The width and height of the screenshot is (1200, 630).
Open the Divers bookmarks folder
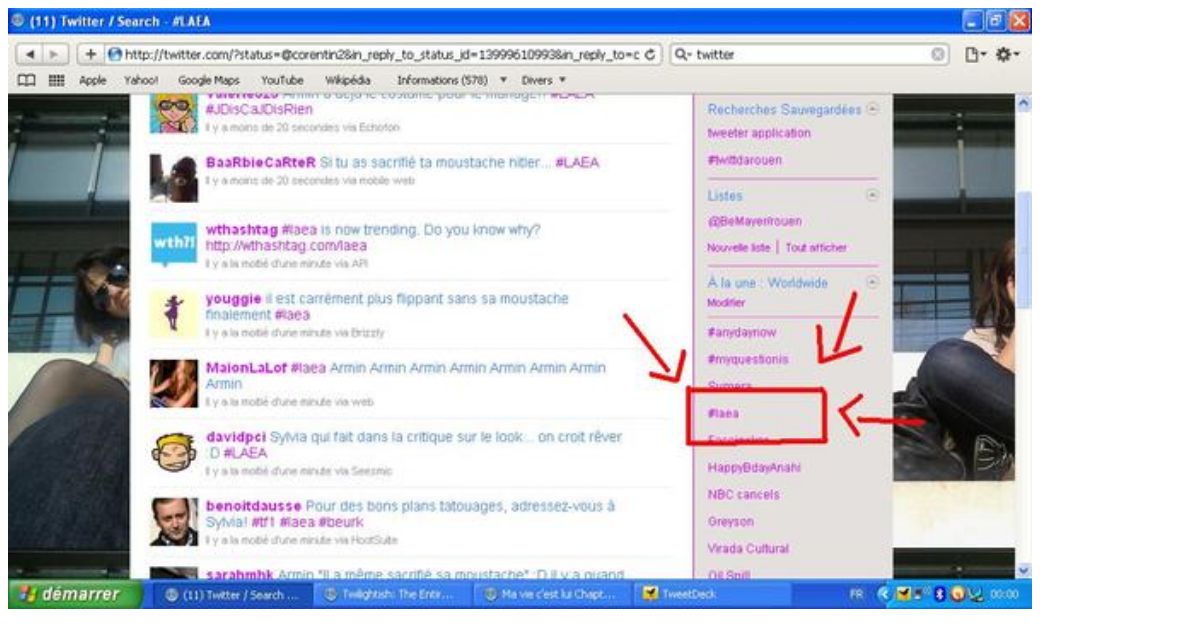click(544, 80)
